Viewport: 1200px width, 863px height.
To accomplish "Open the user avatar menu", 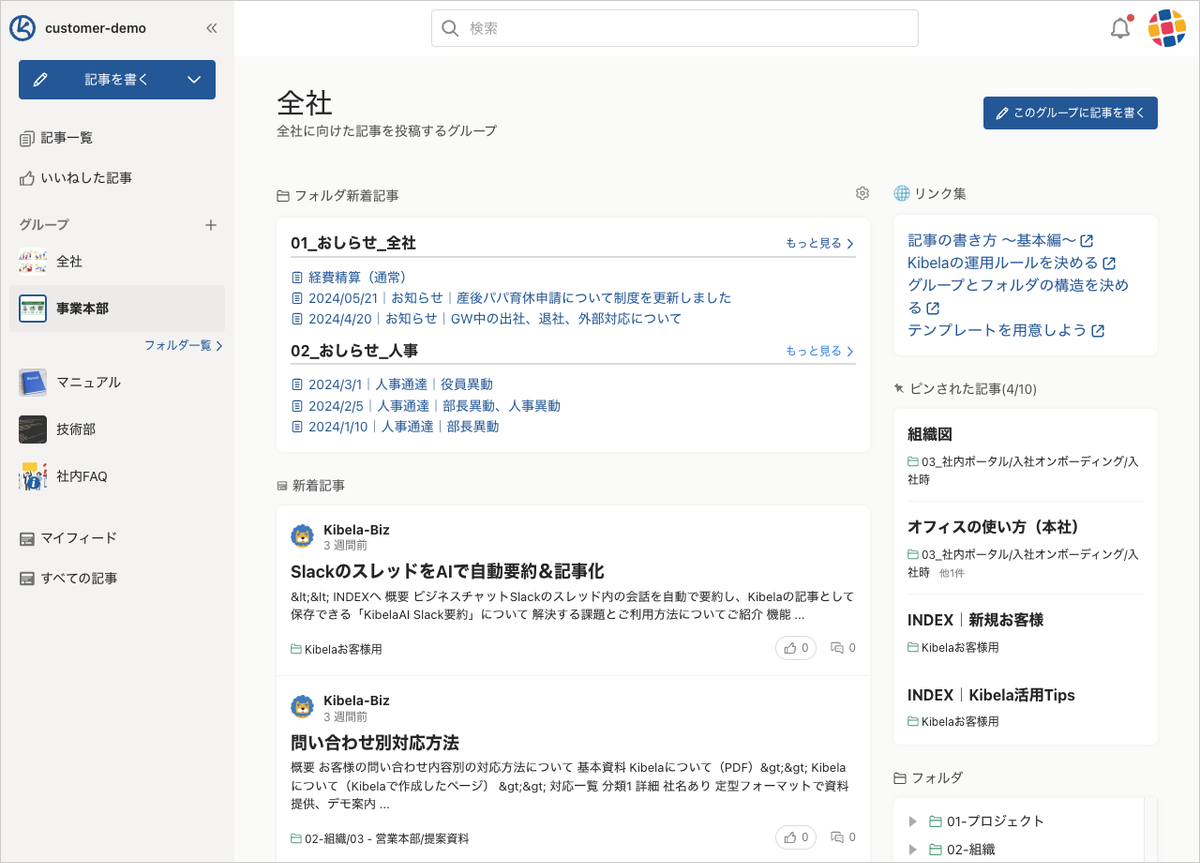I will point(1166,29).
